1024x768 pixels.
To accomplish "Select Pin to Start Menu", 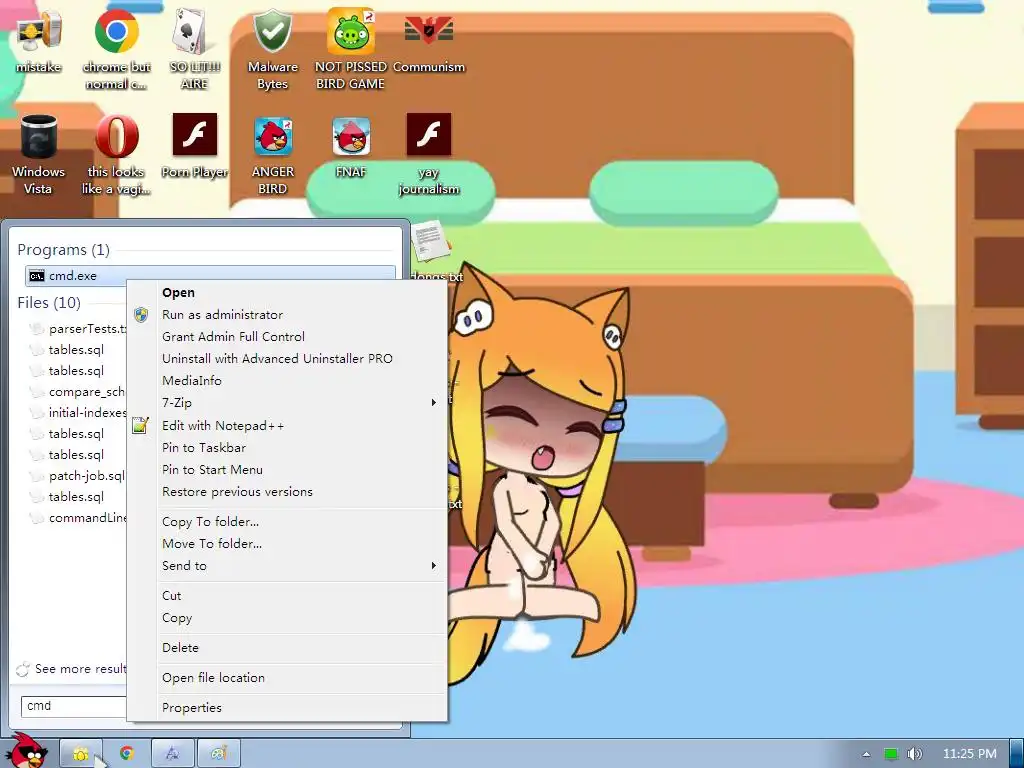I will [212, 470].
